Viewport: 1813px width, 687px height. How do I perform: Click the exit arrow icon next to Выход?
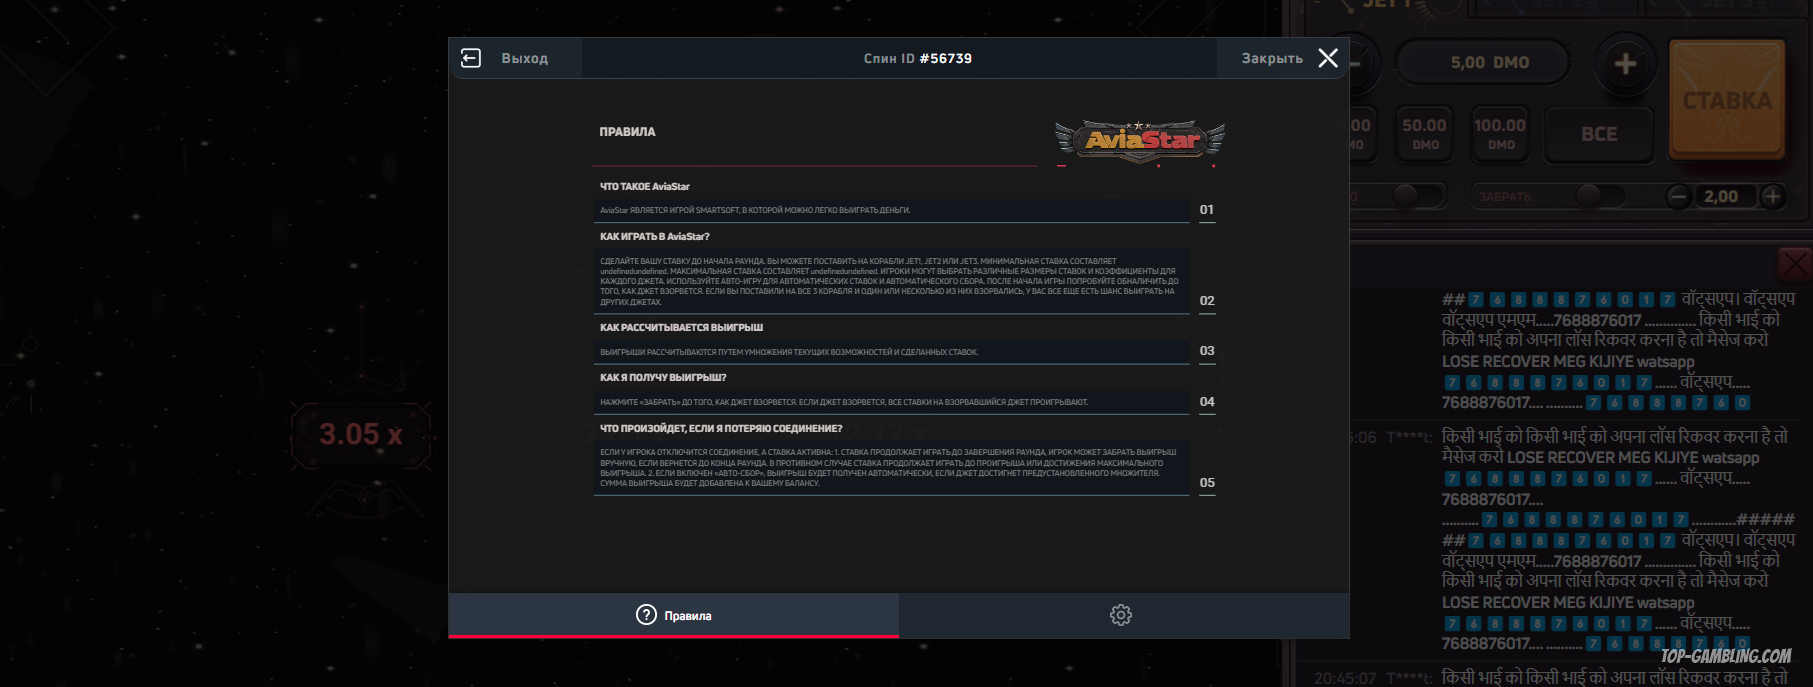point(471,59)
